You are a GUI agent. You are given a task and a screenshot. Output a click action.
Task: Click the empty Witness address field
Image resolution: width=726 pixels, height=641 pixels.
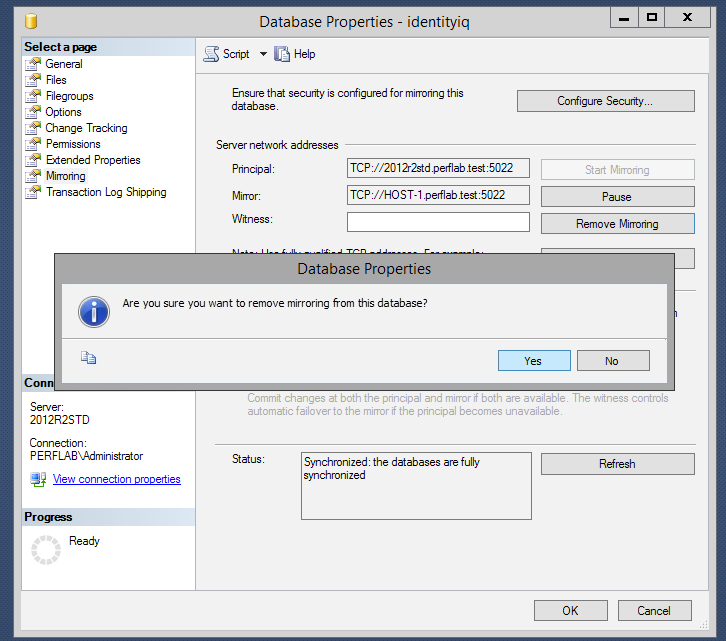click(x=438, y=222)
